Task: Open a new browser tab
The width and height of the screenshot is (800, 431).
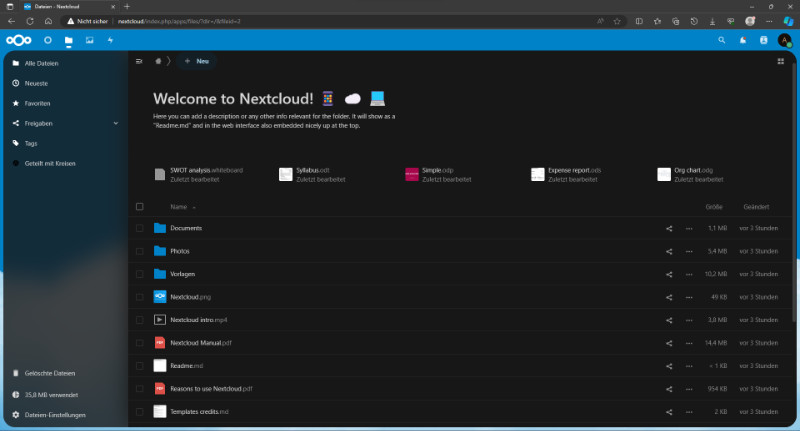Action: [127, 7]
